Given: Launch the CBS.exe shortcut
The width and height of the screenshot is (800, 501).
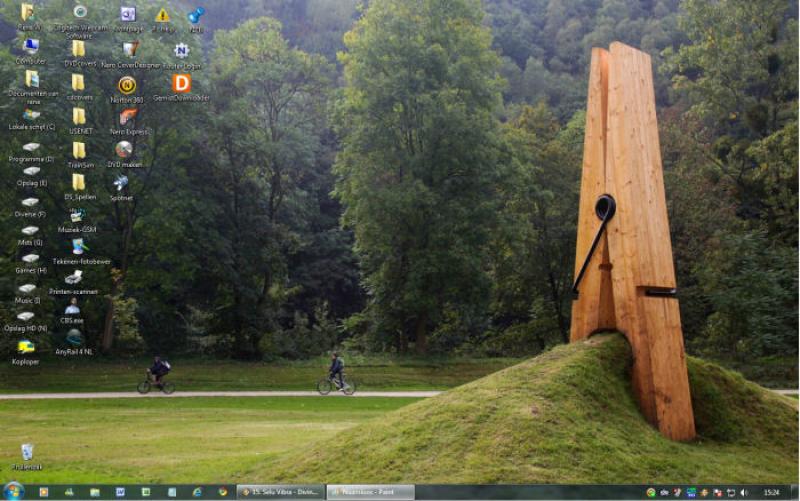Looking at the screenshot, I should [72, 306].
